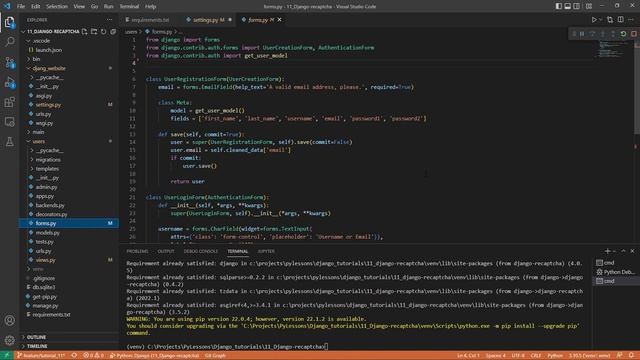Expand the TIMELINE section
This screenshot has height=360, width=640.
[x=37, y=346]
